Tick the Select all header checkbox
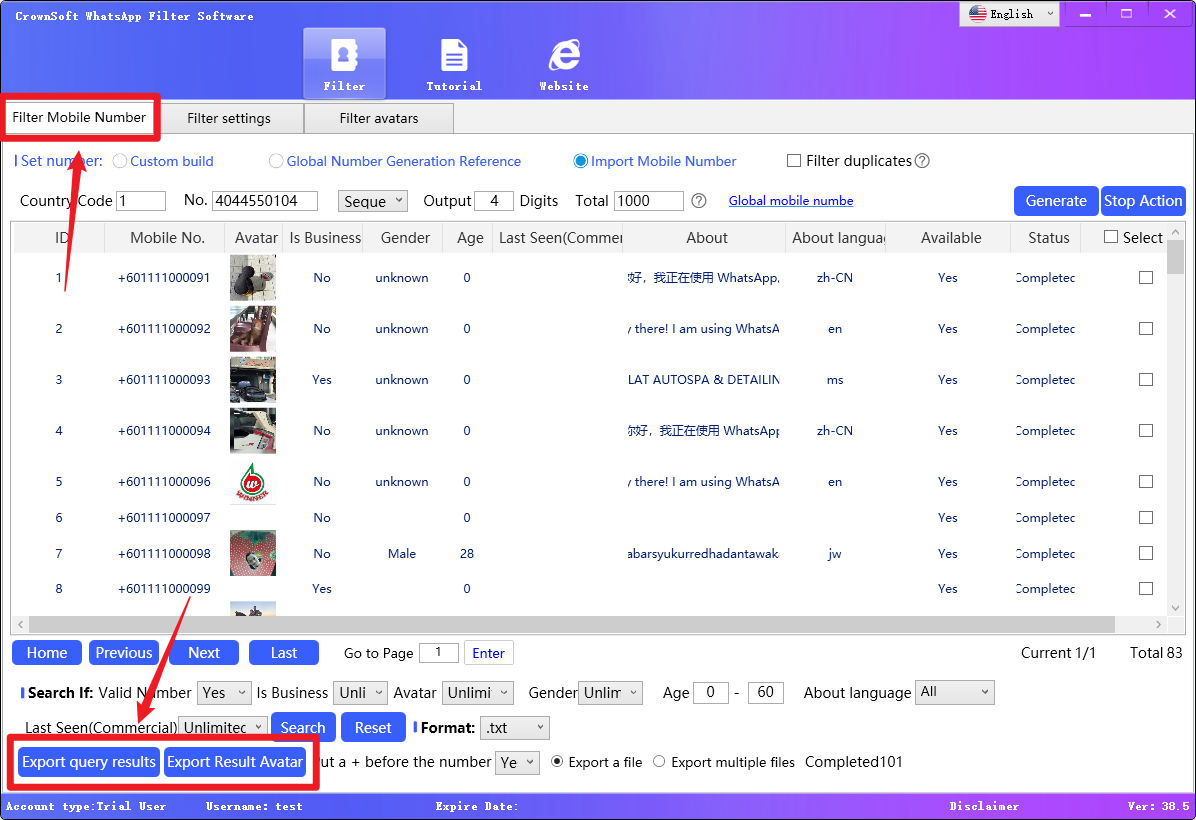The height and width of the screenshot is (820, 1196). pos(1111,237)
